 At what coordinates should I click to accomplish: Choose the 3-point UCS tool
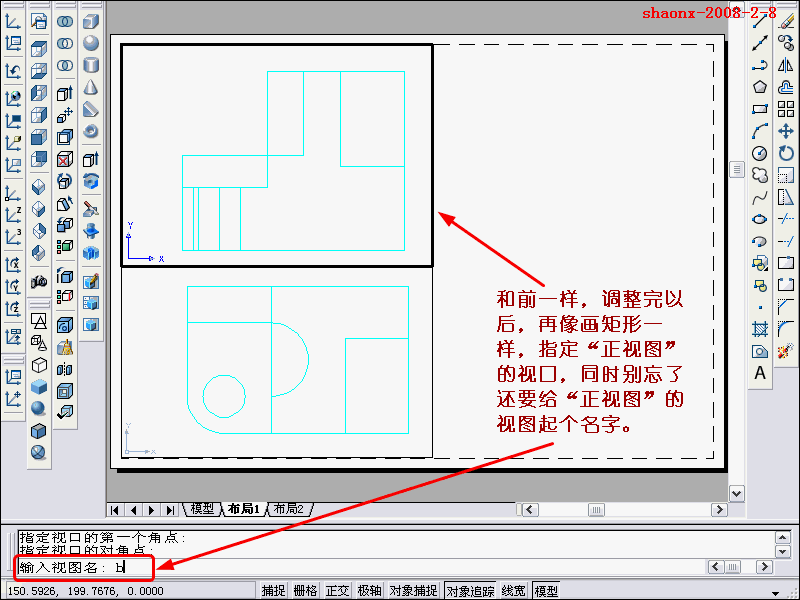tap(13, 237)
